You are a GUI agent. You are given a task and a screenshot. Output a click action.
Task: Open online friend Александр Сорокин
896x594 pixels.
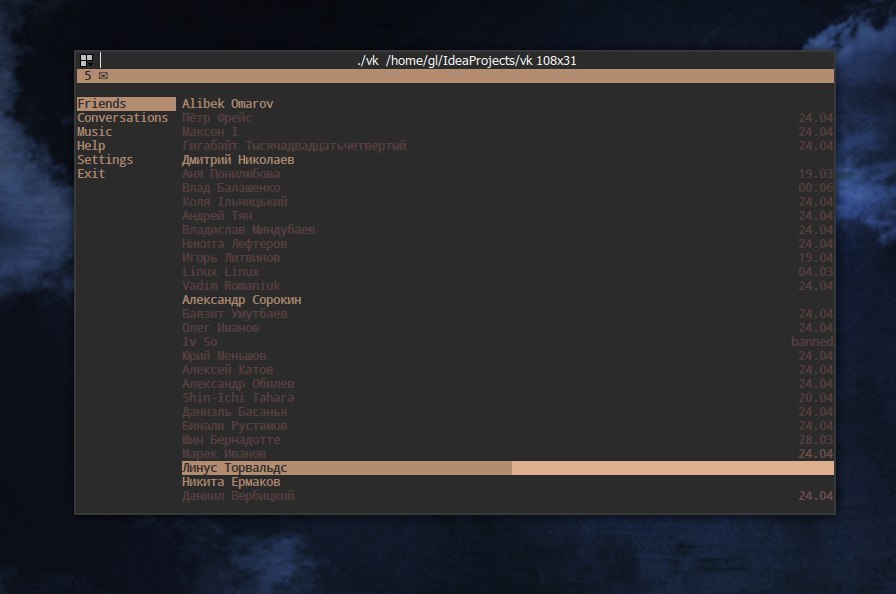tap(241, 299)
